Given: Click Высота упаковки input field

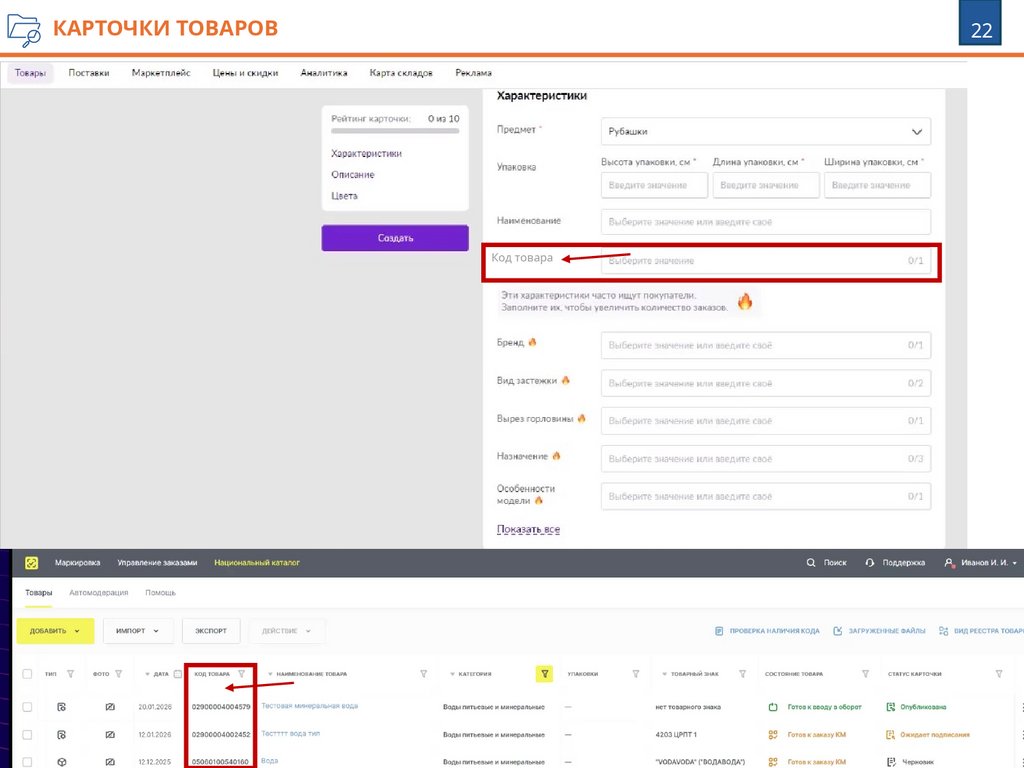Looking at the screenshot, I should 654,185.
